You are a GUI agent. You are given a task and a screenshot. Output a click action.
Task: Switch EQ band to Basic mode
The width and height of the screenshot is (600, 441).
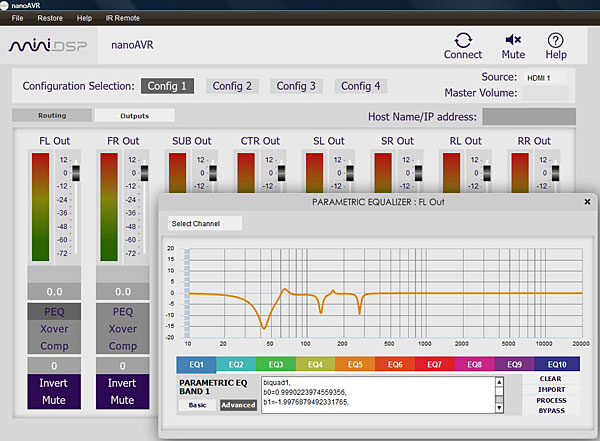(x=197, y=405)
